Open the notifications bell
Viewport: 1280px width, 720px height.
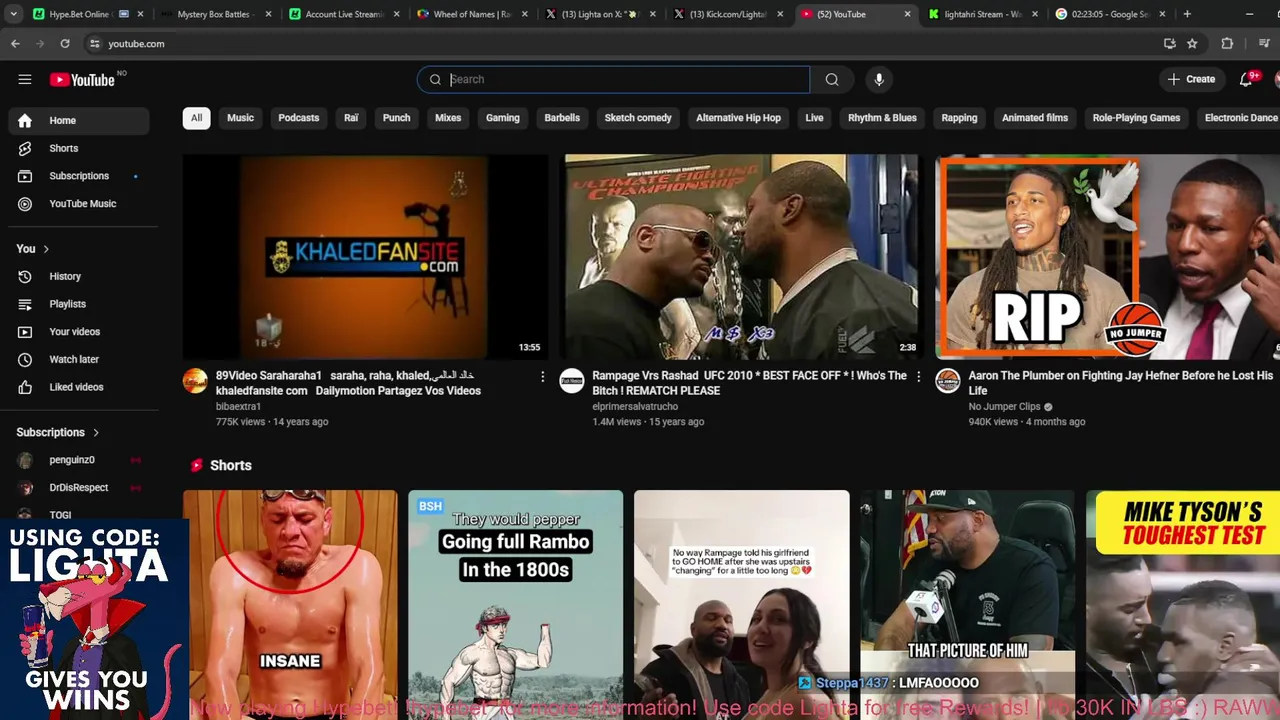pyautogui.click(x=1246, y=80)
